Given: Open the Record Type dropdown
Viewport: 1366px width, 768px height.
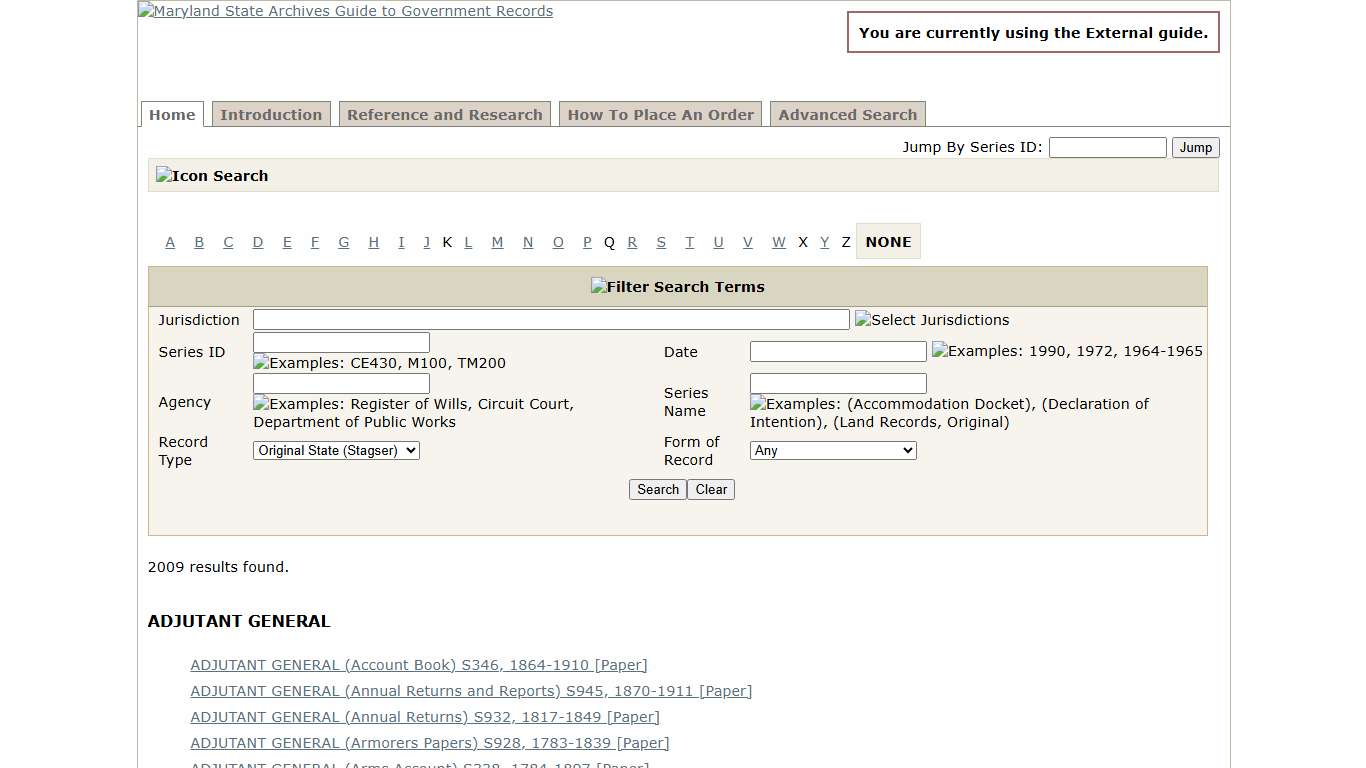Looking at the screenshot, I should pos(336,450).
